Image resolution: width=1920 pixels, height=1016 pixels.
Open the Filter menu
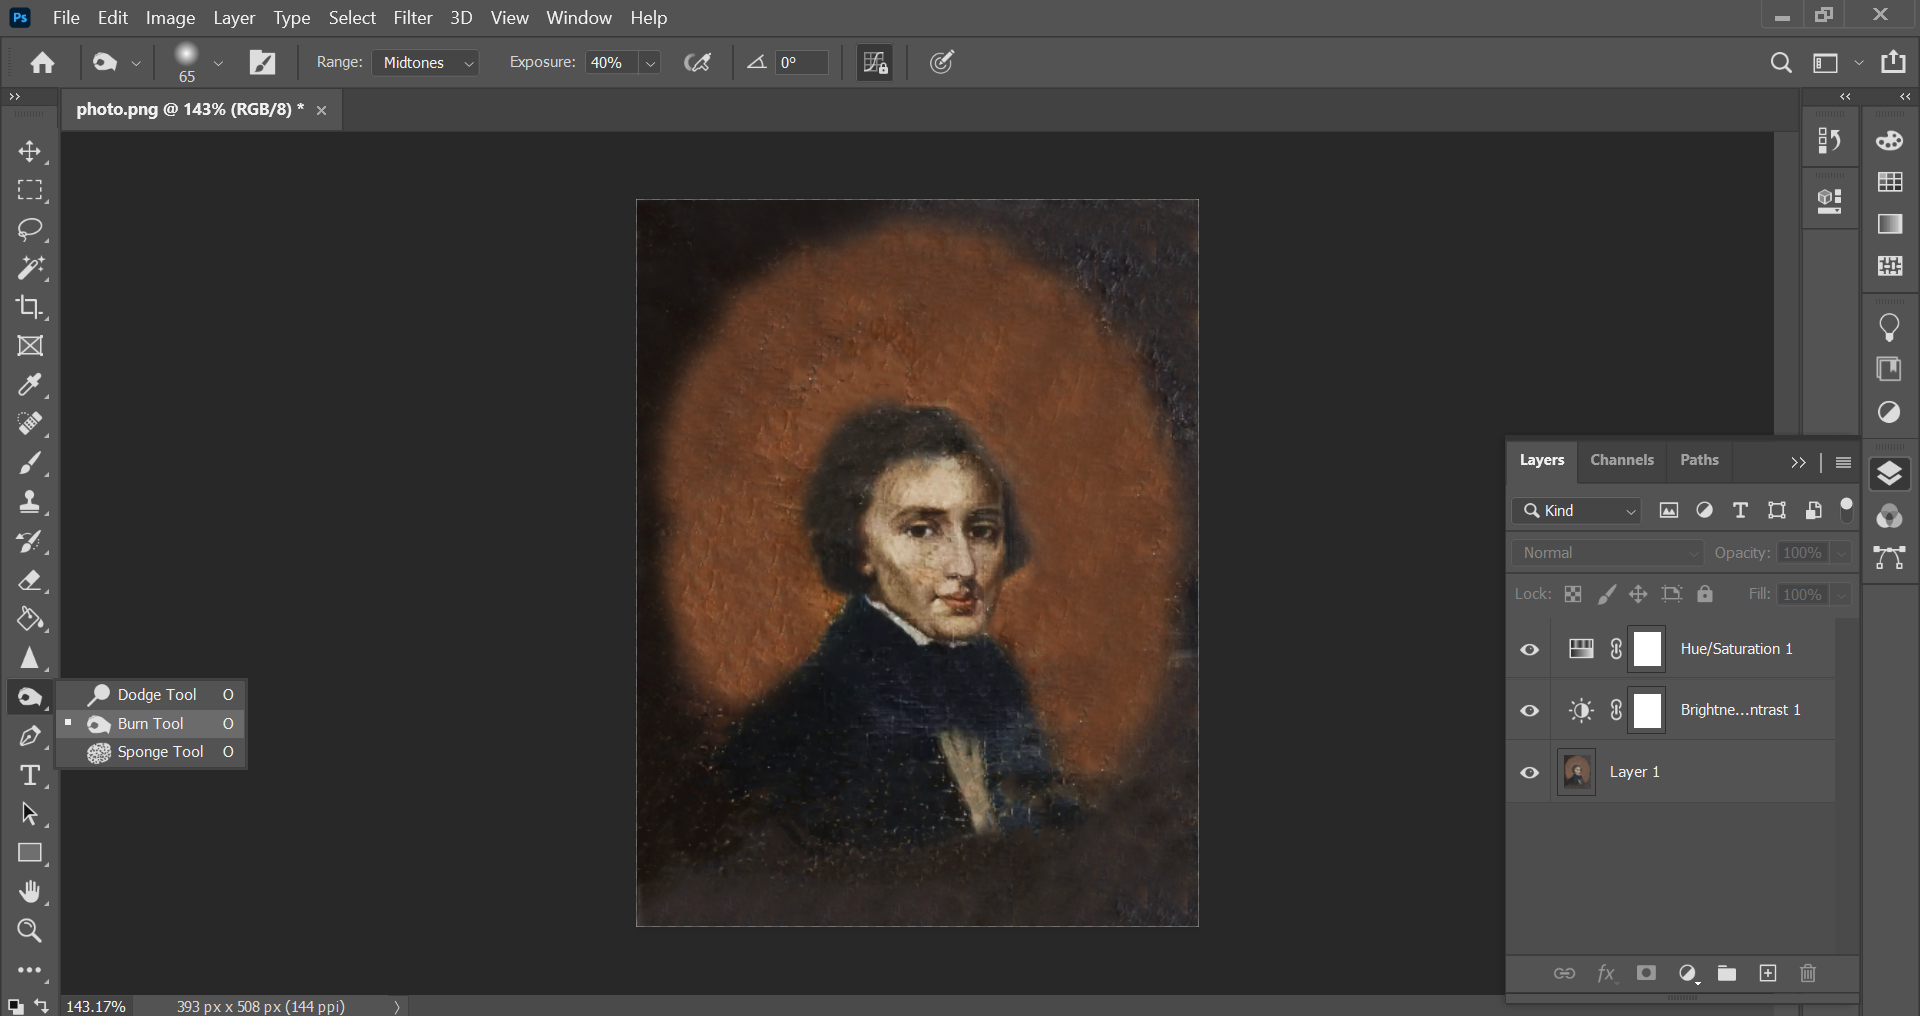(412, 18)
